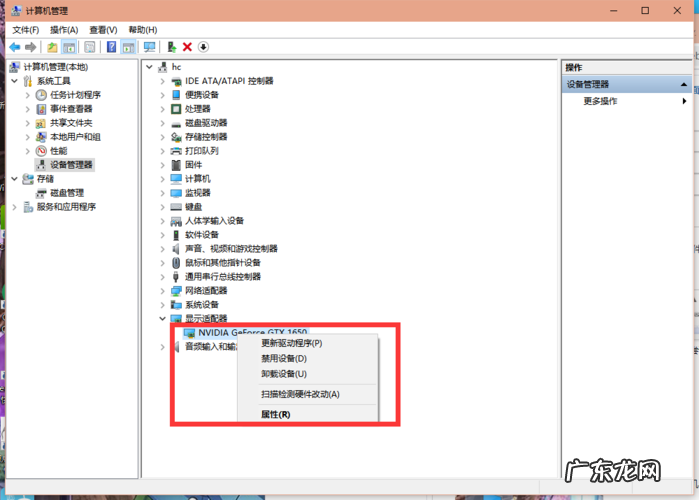The height and width of the screenshot is (500, 699).
Task: Click the Forward arrow toolbar icon
Action: pos(31,47)
